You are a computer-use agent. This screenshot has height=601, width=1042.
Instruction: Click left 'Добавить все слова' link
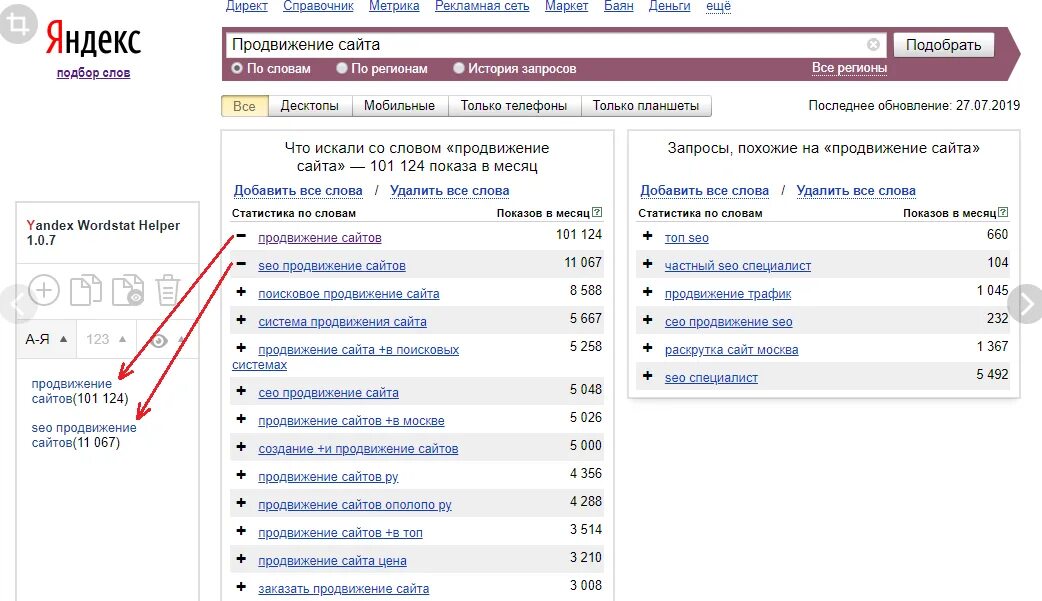coord(298,191)
